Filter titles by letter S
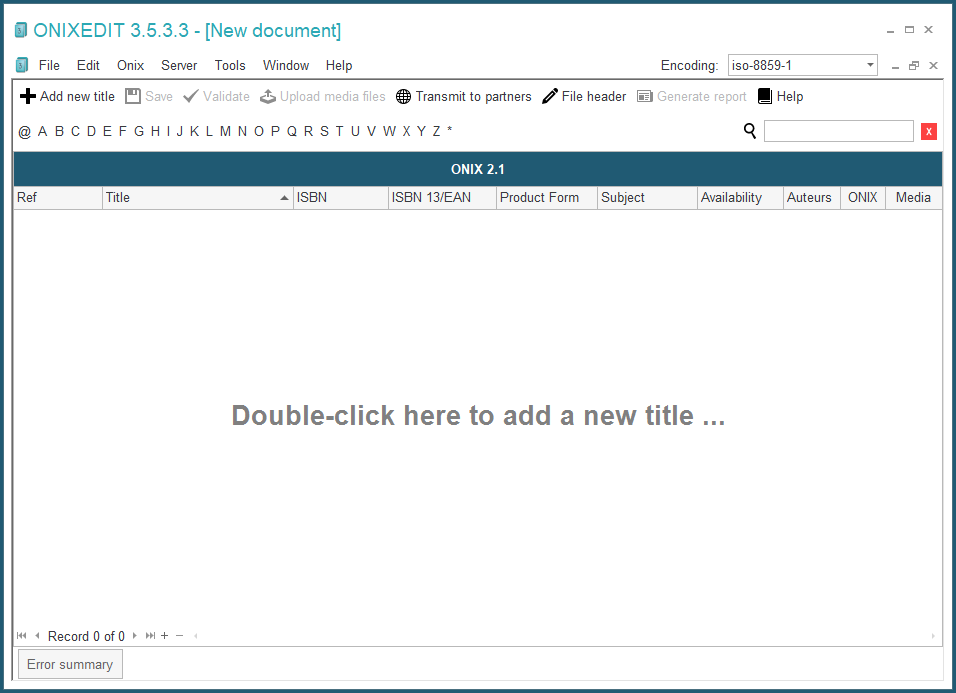The width and height of the screenshot is (956, 693). pyautogui.click(x=324, y=131)
